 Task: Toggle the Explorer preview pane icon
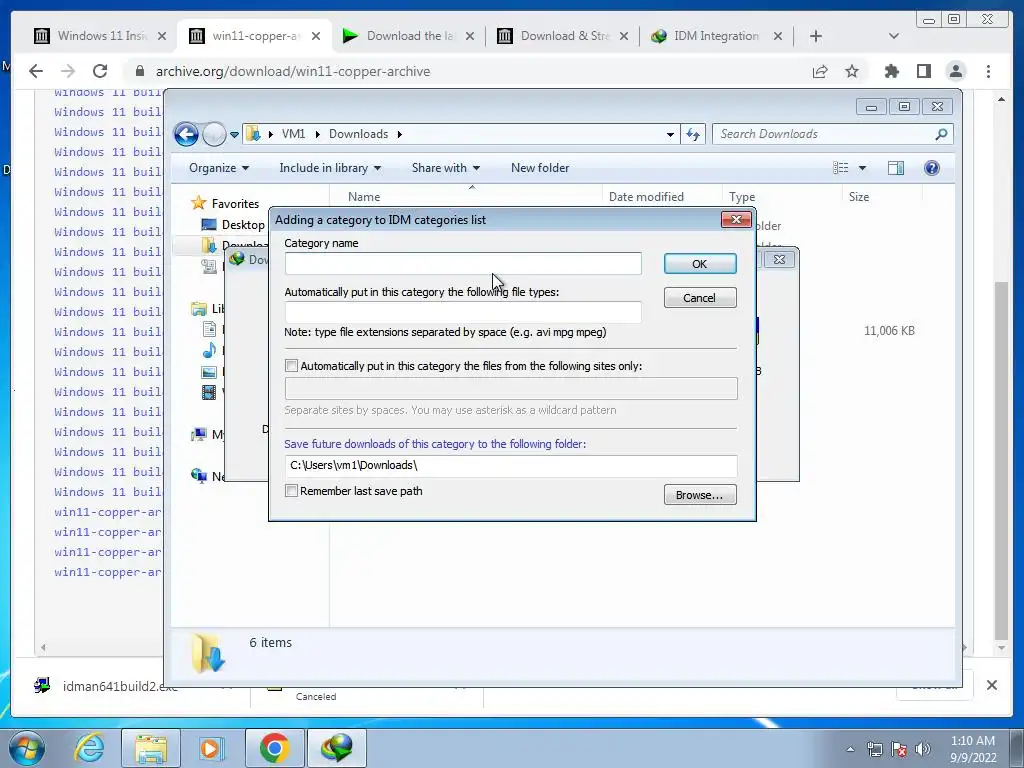coord(896,168)
